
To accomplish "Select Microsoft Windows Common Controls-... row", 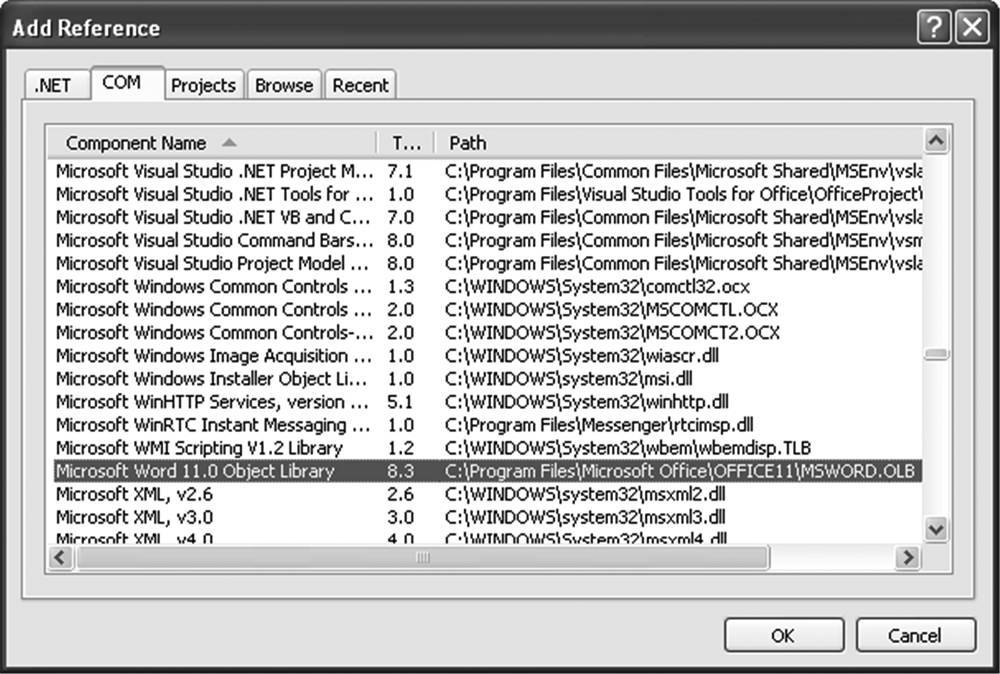I will coord(488,333).
